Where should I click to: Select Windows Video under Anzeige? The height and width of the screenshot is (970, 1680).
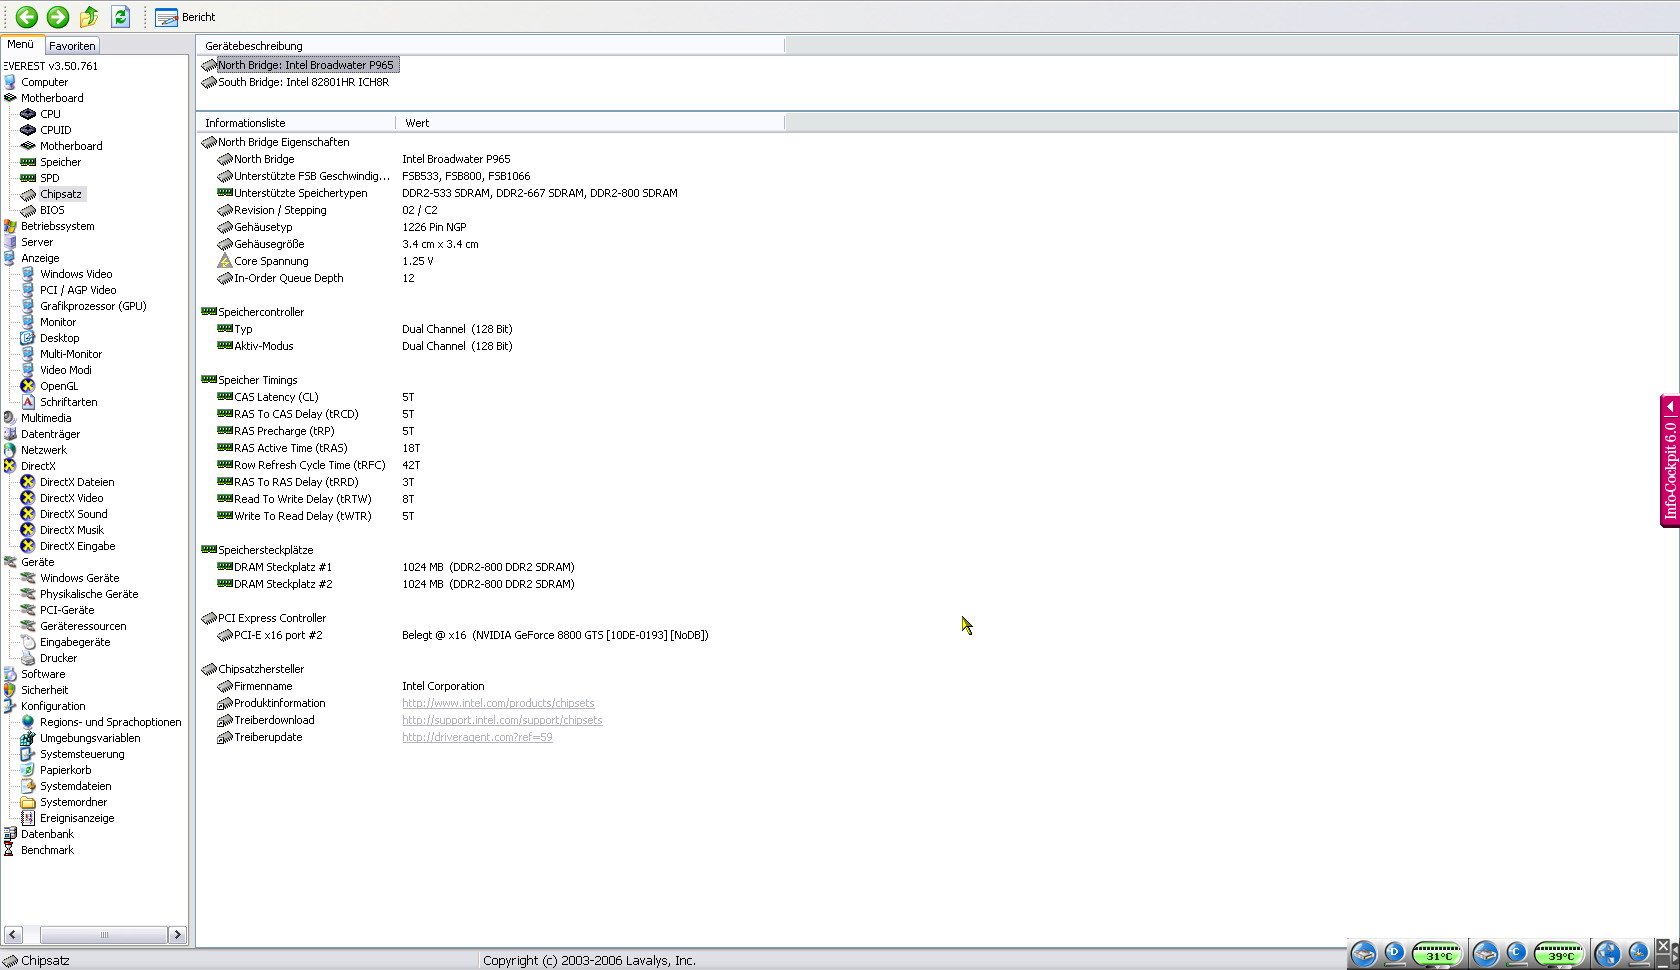[x=76, y=274]
